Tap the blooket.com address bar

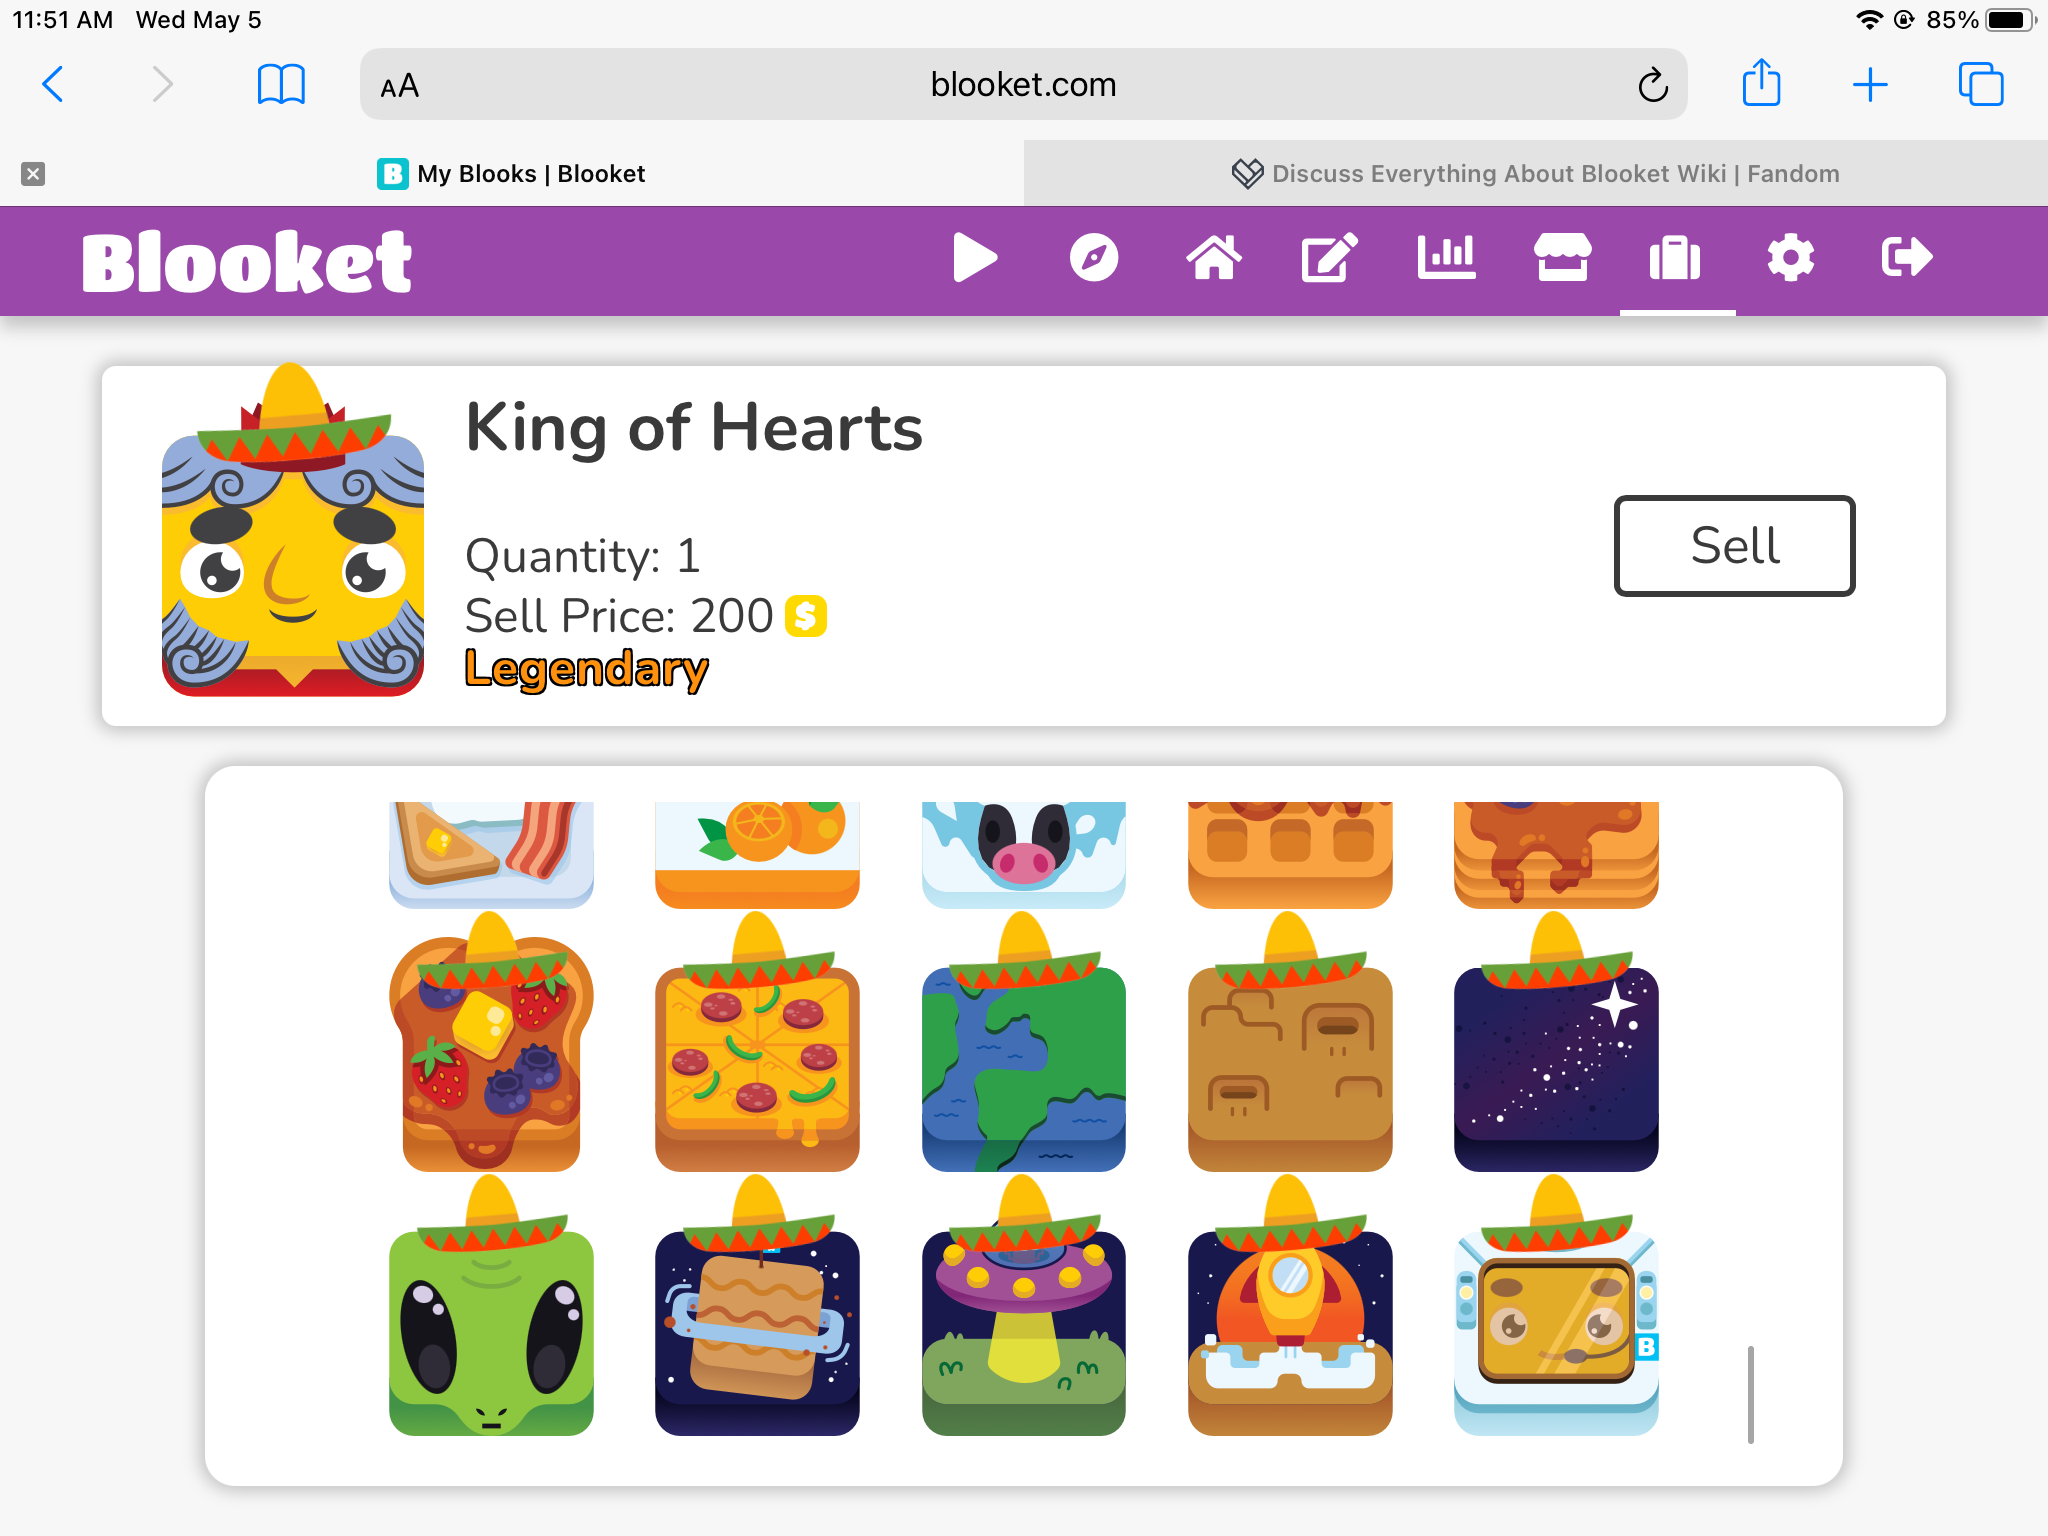1023,85
